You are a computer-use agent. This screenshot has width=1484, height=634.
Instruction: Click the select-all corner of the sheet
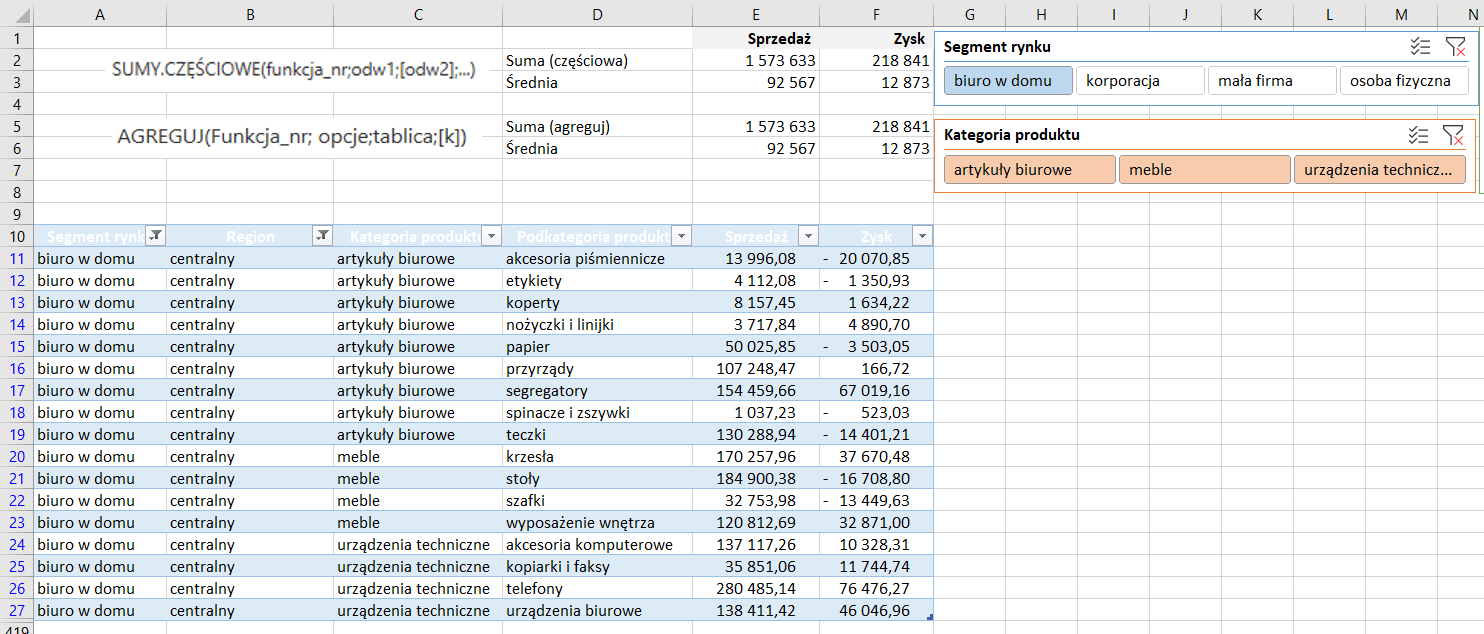pyautogui.click(x=17, y=15)
